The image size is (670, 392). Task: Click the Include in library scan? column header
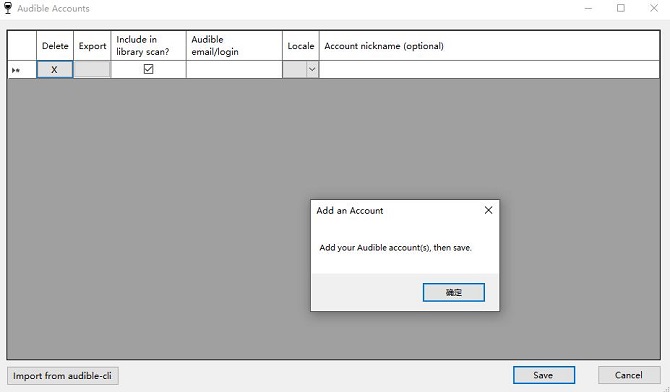(148, 46)
